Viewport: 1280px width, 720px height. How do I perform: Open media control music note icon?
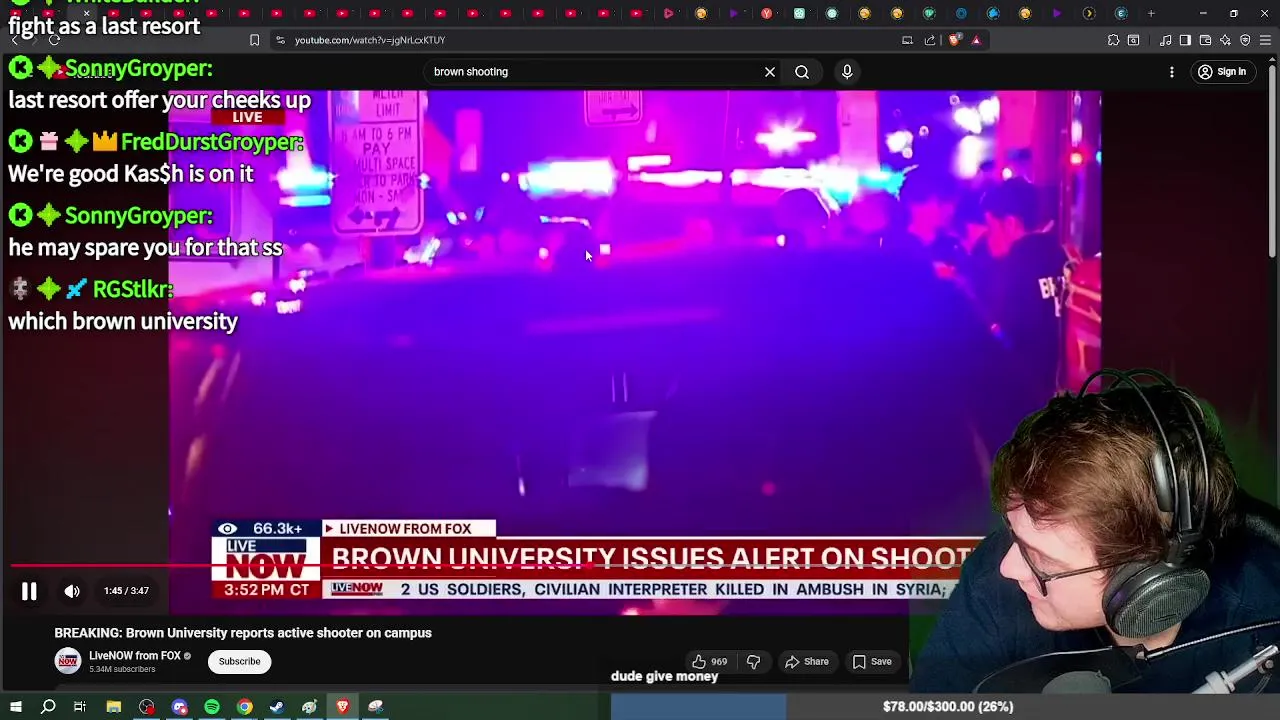1165,40
